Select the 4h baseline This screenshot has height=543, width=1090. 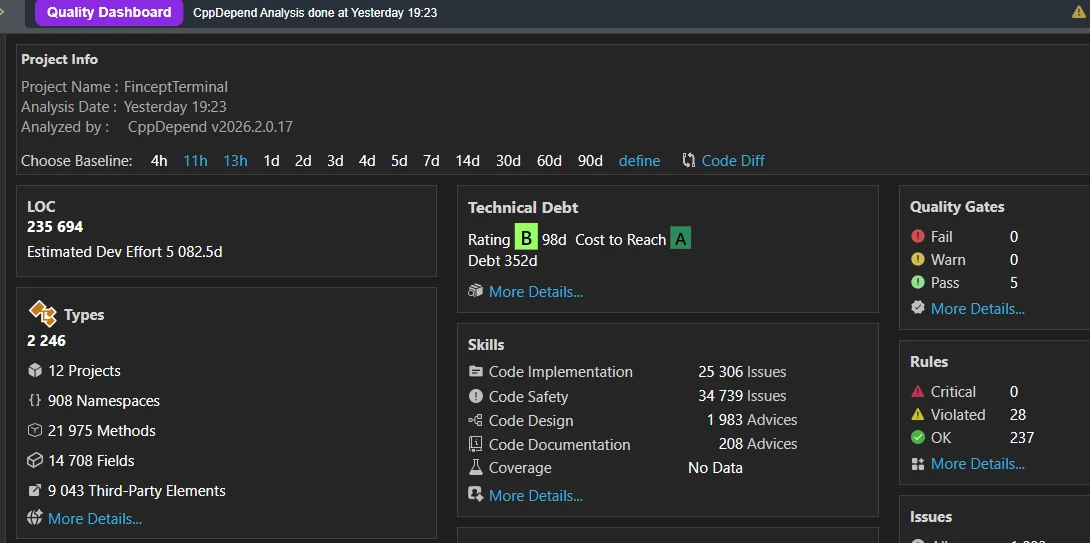tap(159, 161)
